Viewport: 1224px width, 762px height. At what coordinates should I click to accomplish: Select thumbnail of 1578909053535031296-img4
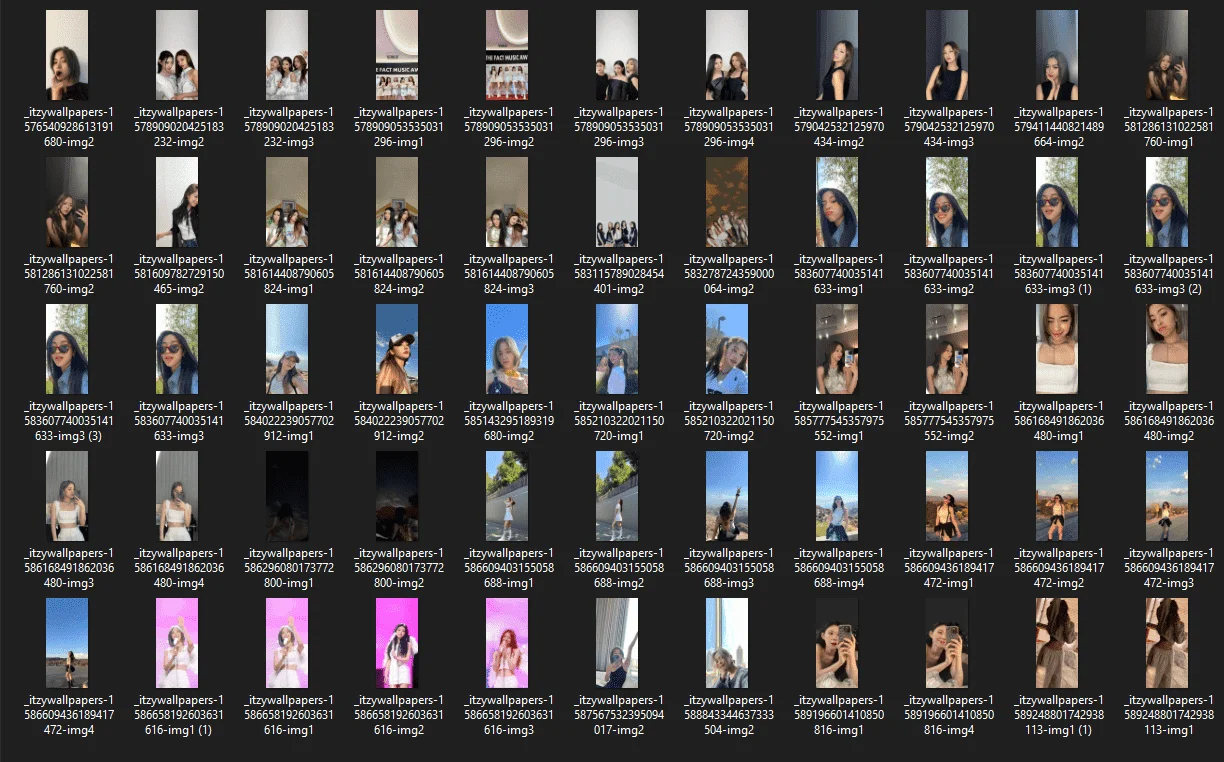[x=727, y=56]
